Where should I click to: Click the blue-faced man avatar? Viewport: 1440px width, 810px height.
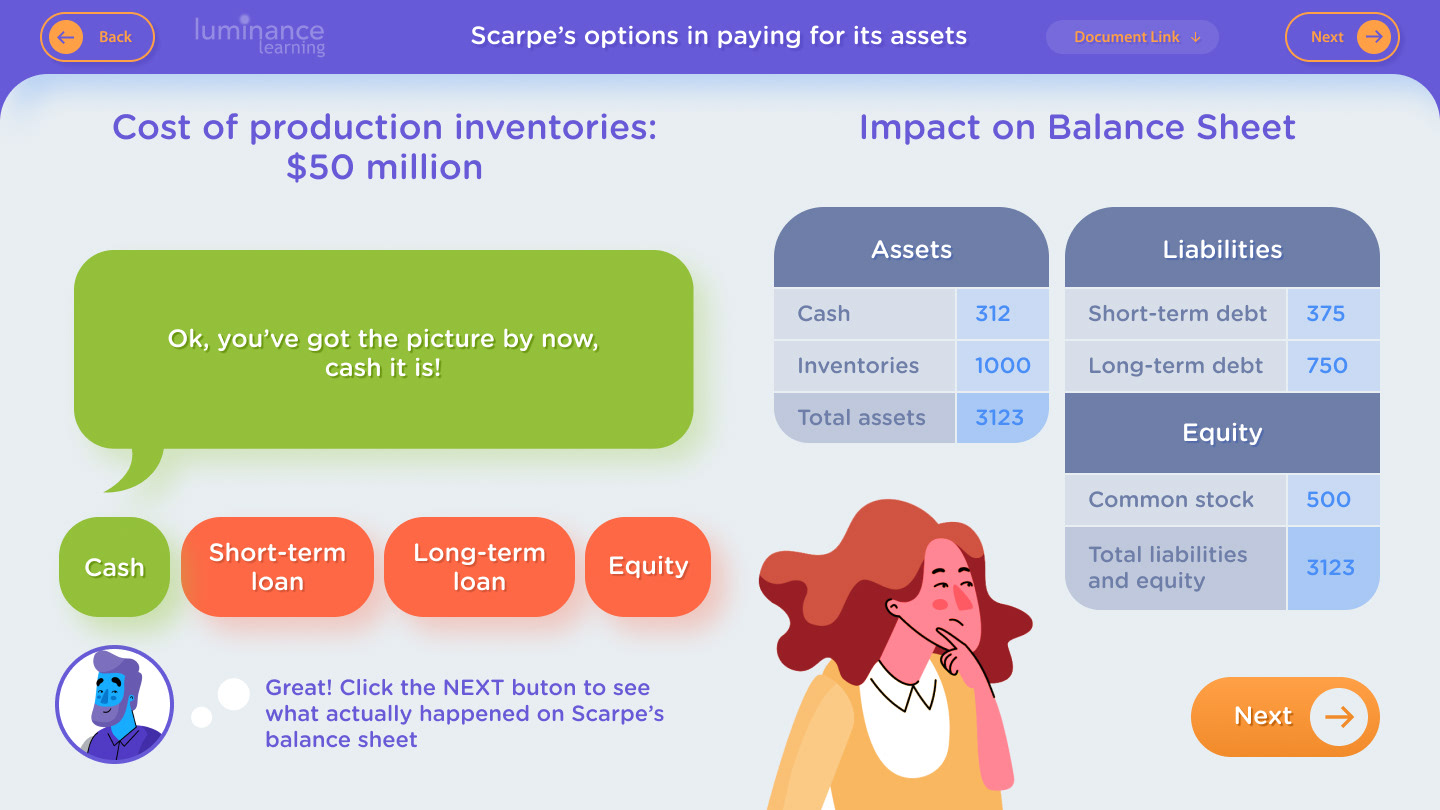114,704
